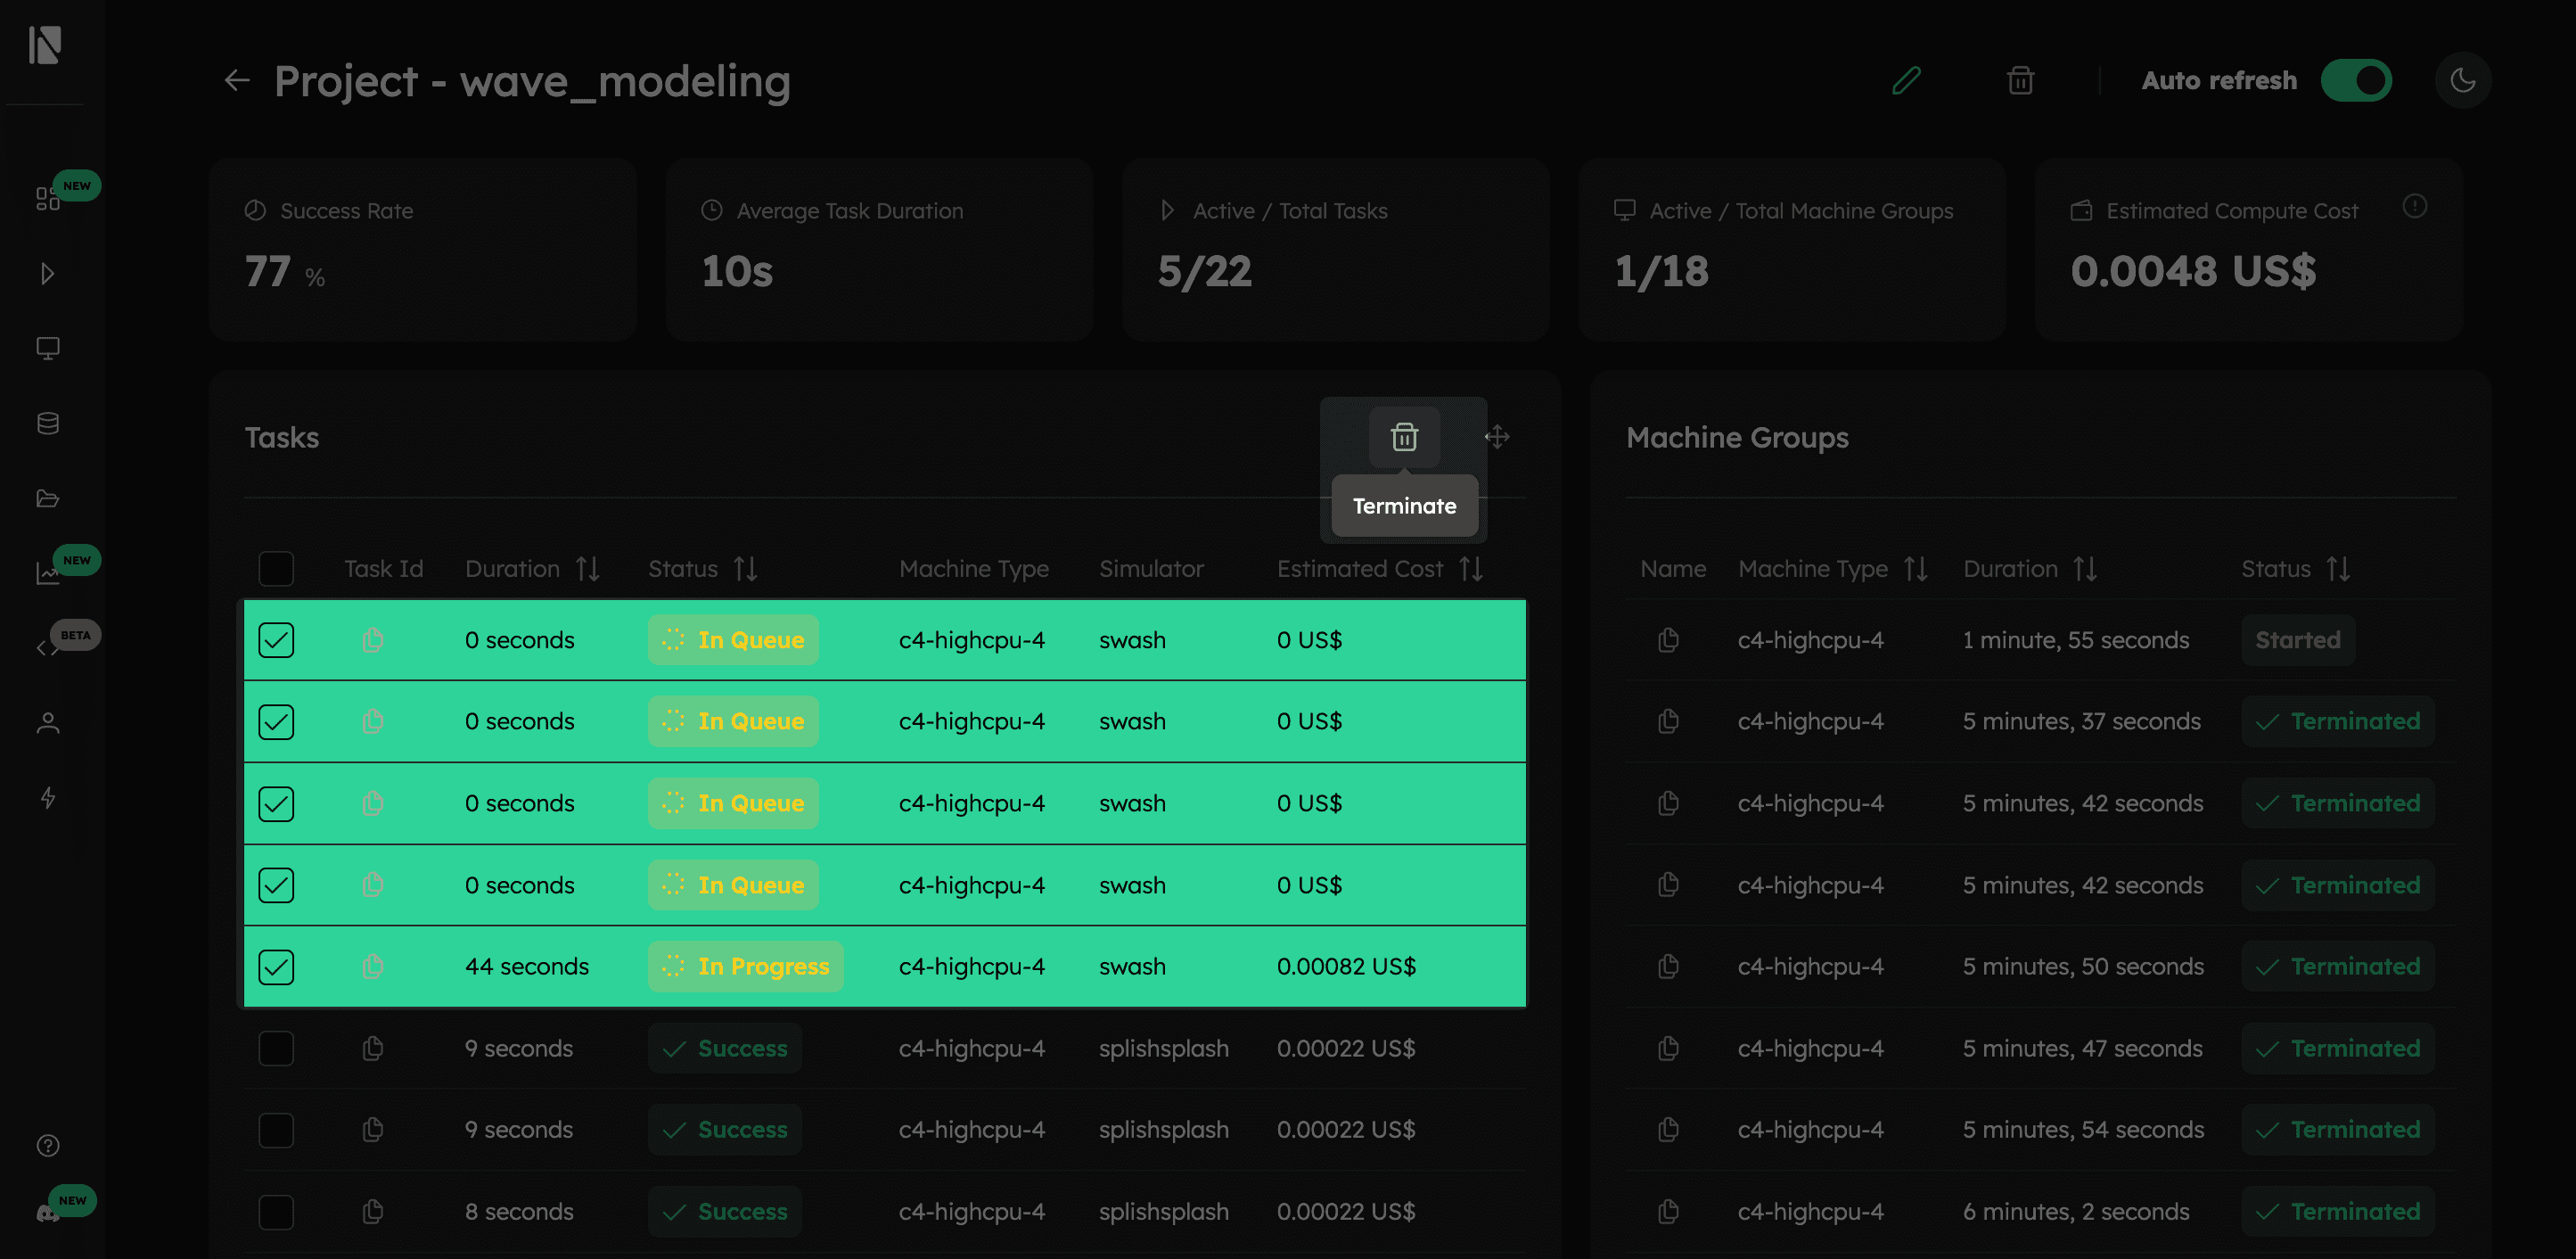The image size is (2576, 1259).
Task: Open the storage database icon in sidebar
Action: [x=48, y=423]
